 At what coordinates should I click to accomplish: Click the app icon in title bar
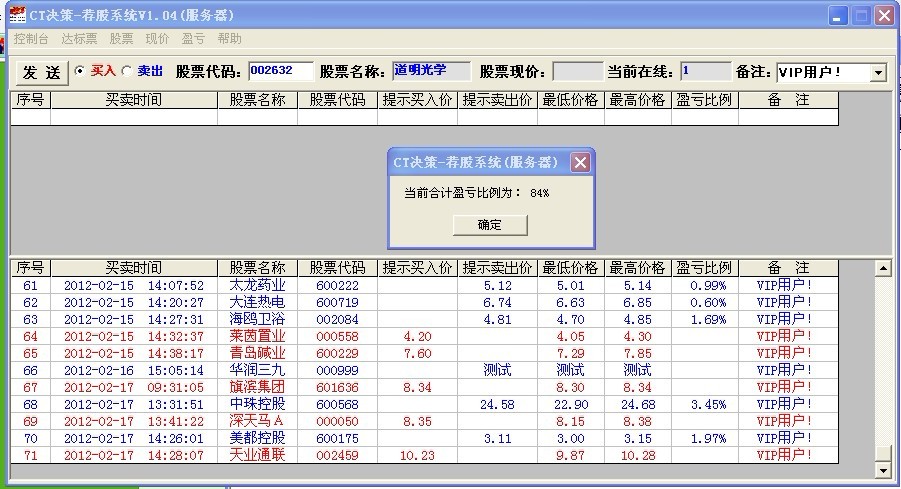point(17,15)
